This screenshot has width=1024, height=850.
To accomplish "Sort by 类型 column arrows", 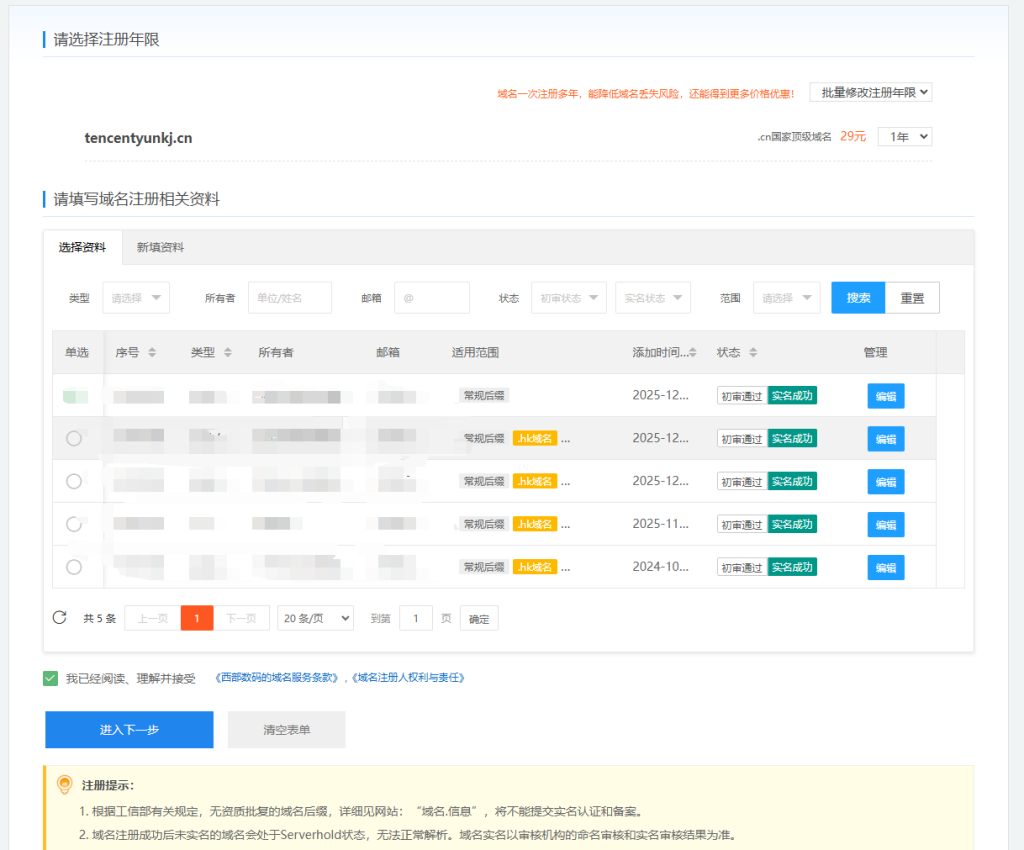I will 228,353.
